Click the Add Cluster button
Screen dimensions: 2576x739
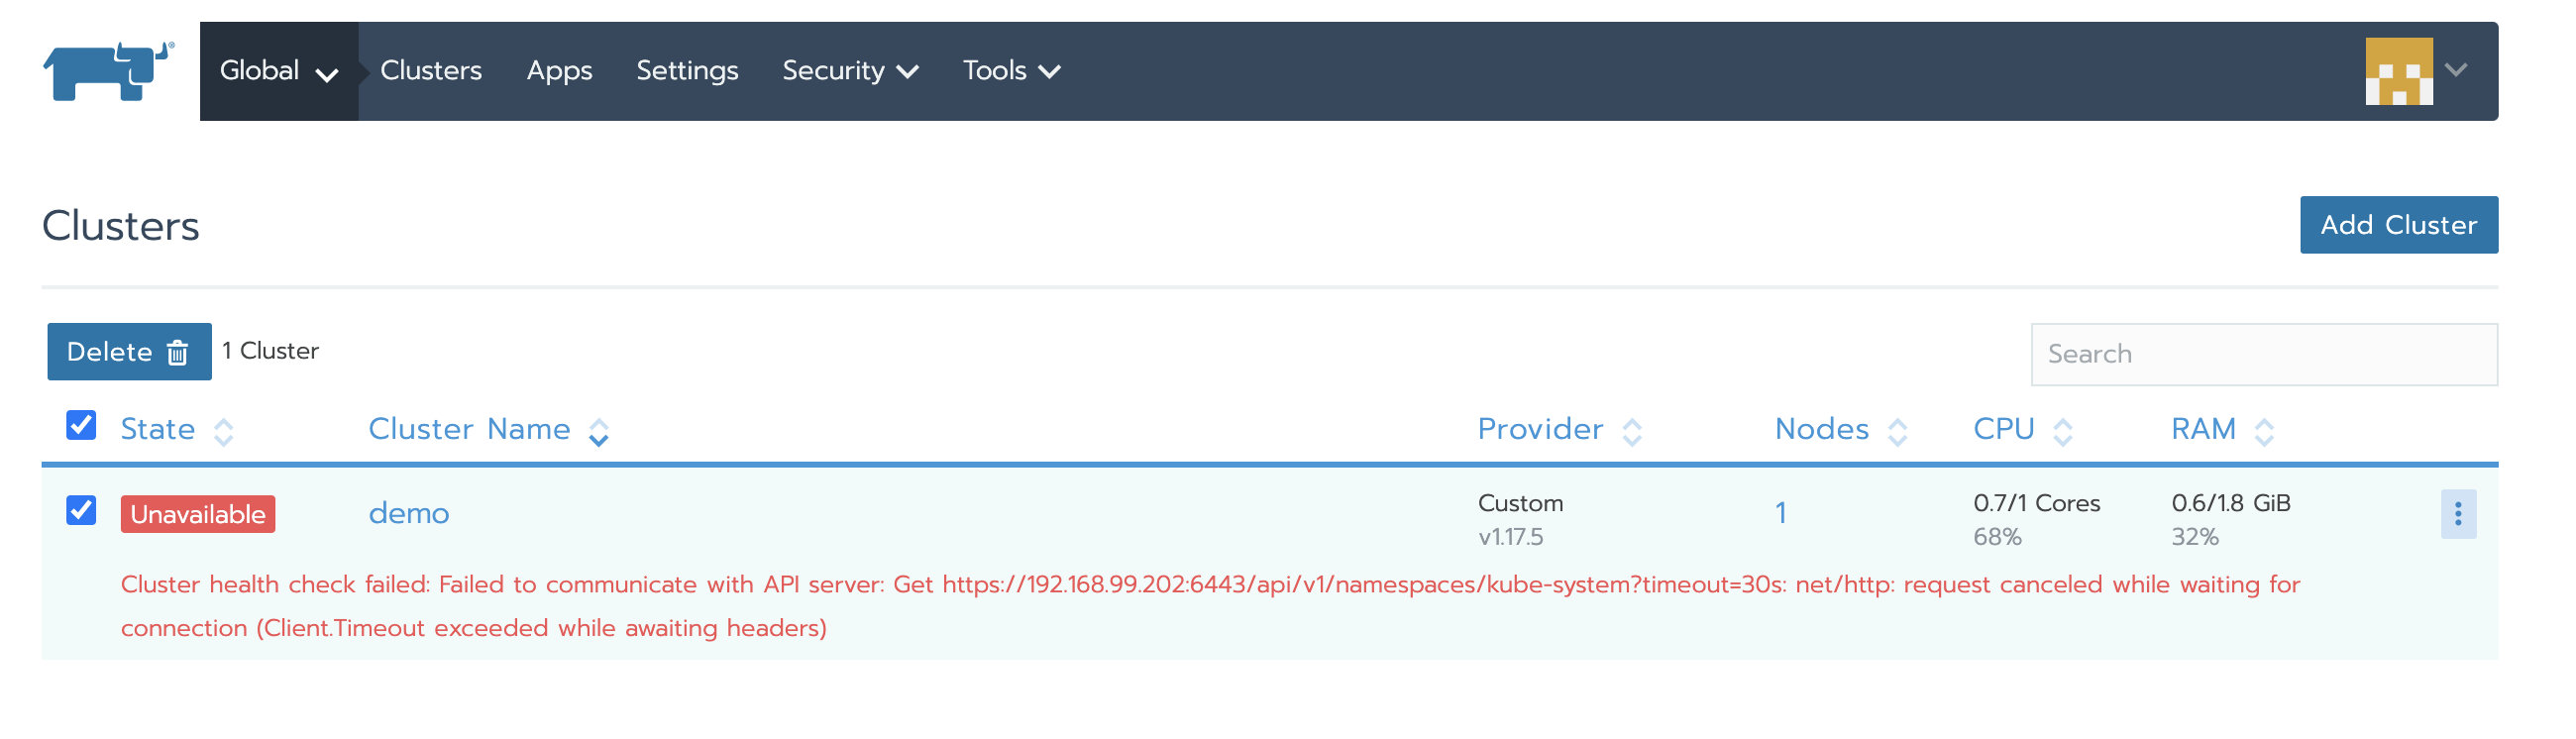(x=2397, y=225)
